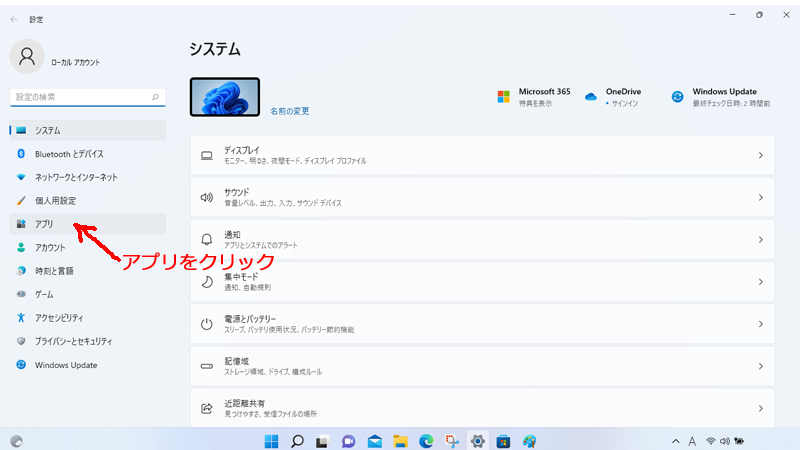This screenshot has height=450, width=800.
Task: Go back with the top-left arrow
Action: click(13, 19)
